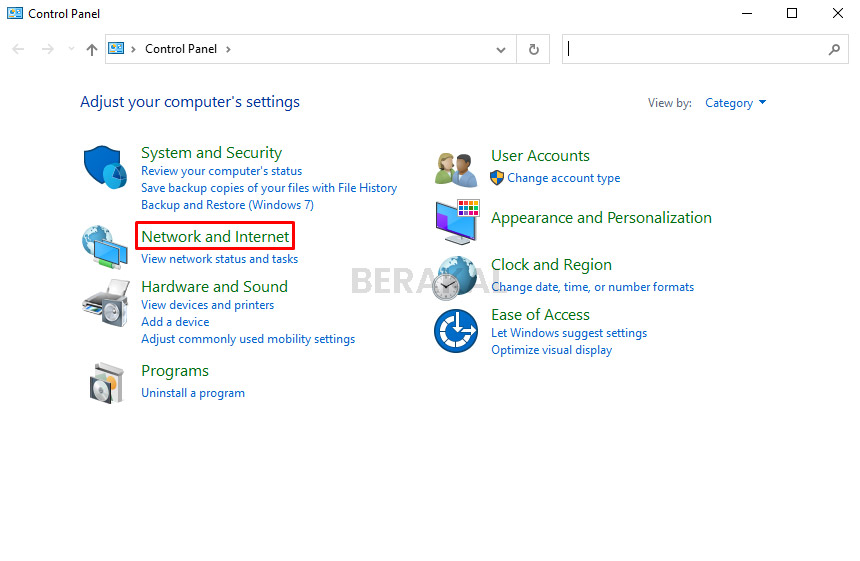Screen dimensions: 860x561
Task: Select Control Panel breadcrumb in address bar
Action: pos(181,49)
